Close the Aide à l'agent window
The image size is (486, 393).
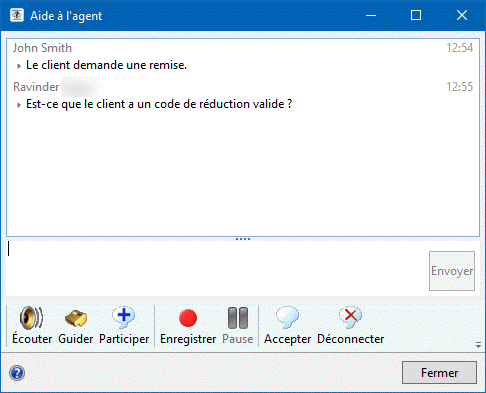pyautogui.click(x=462, y=15)
